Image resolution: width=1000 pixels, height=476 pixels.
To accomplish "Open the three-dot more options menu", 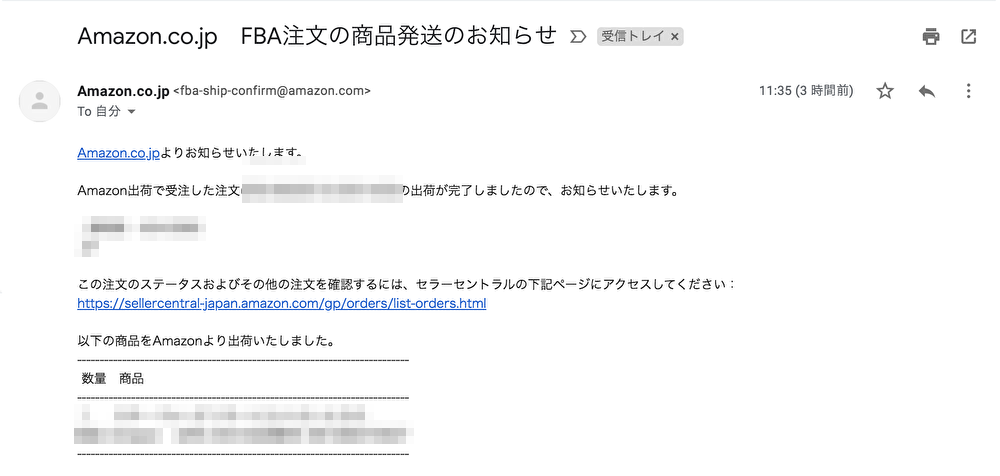I will coord(968,91).
